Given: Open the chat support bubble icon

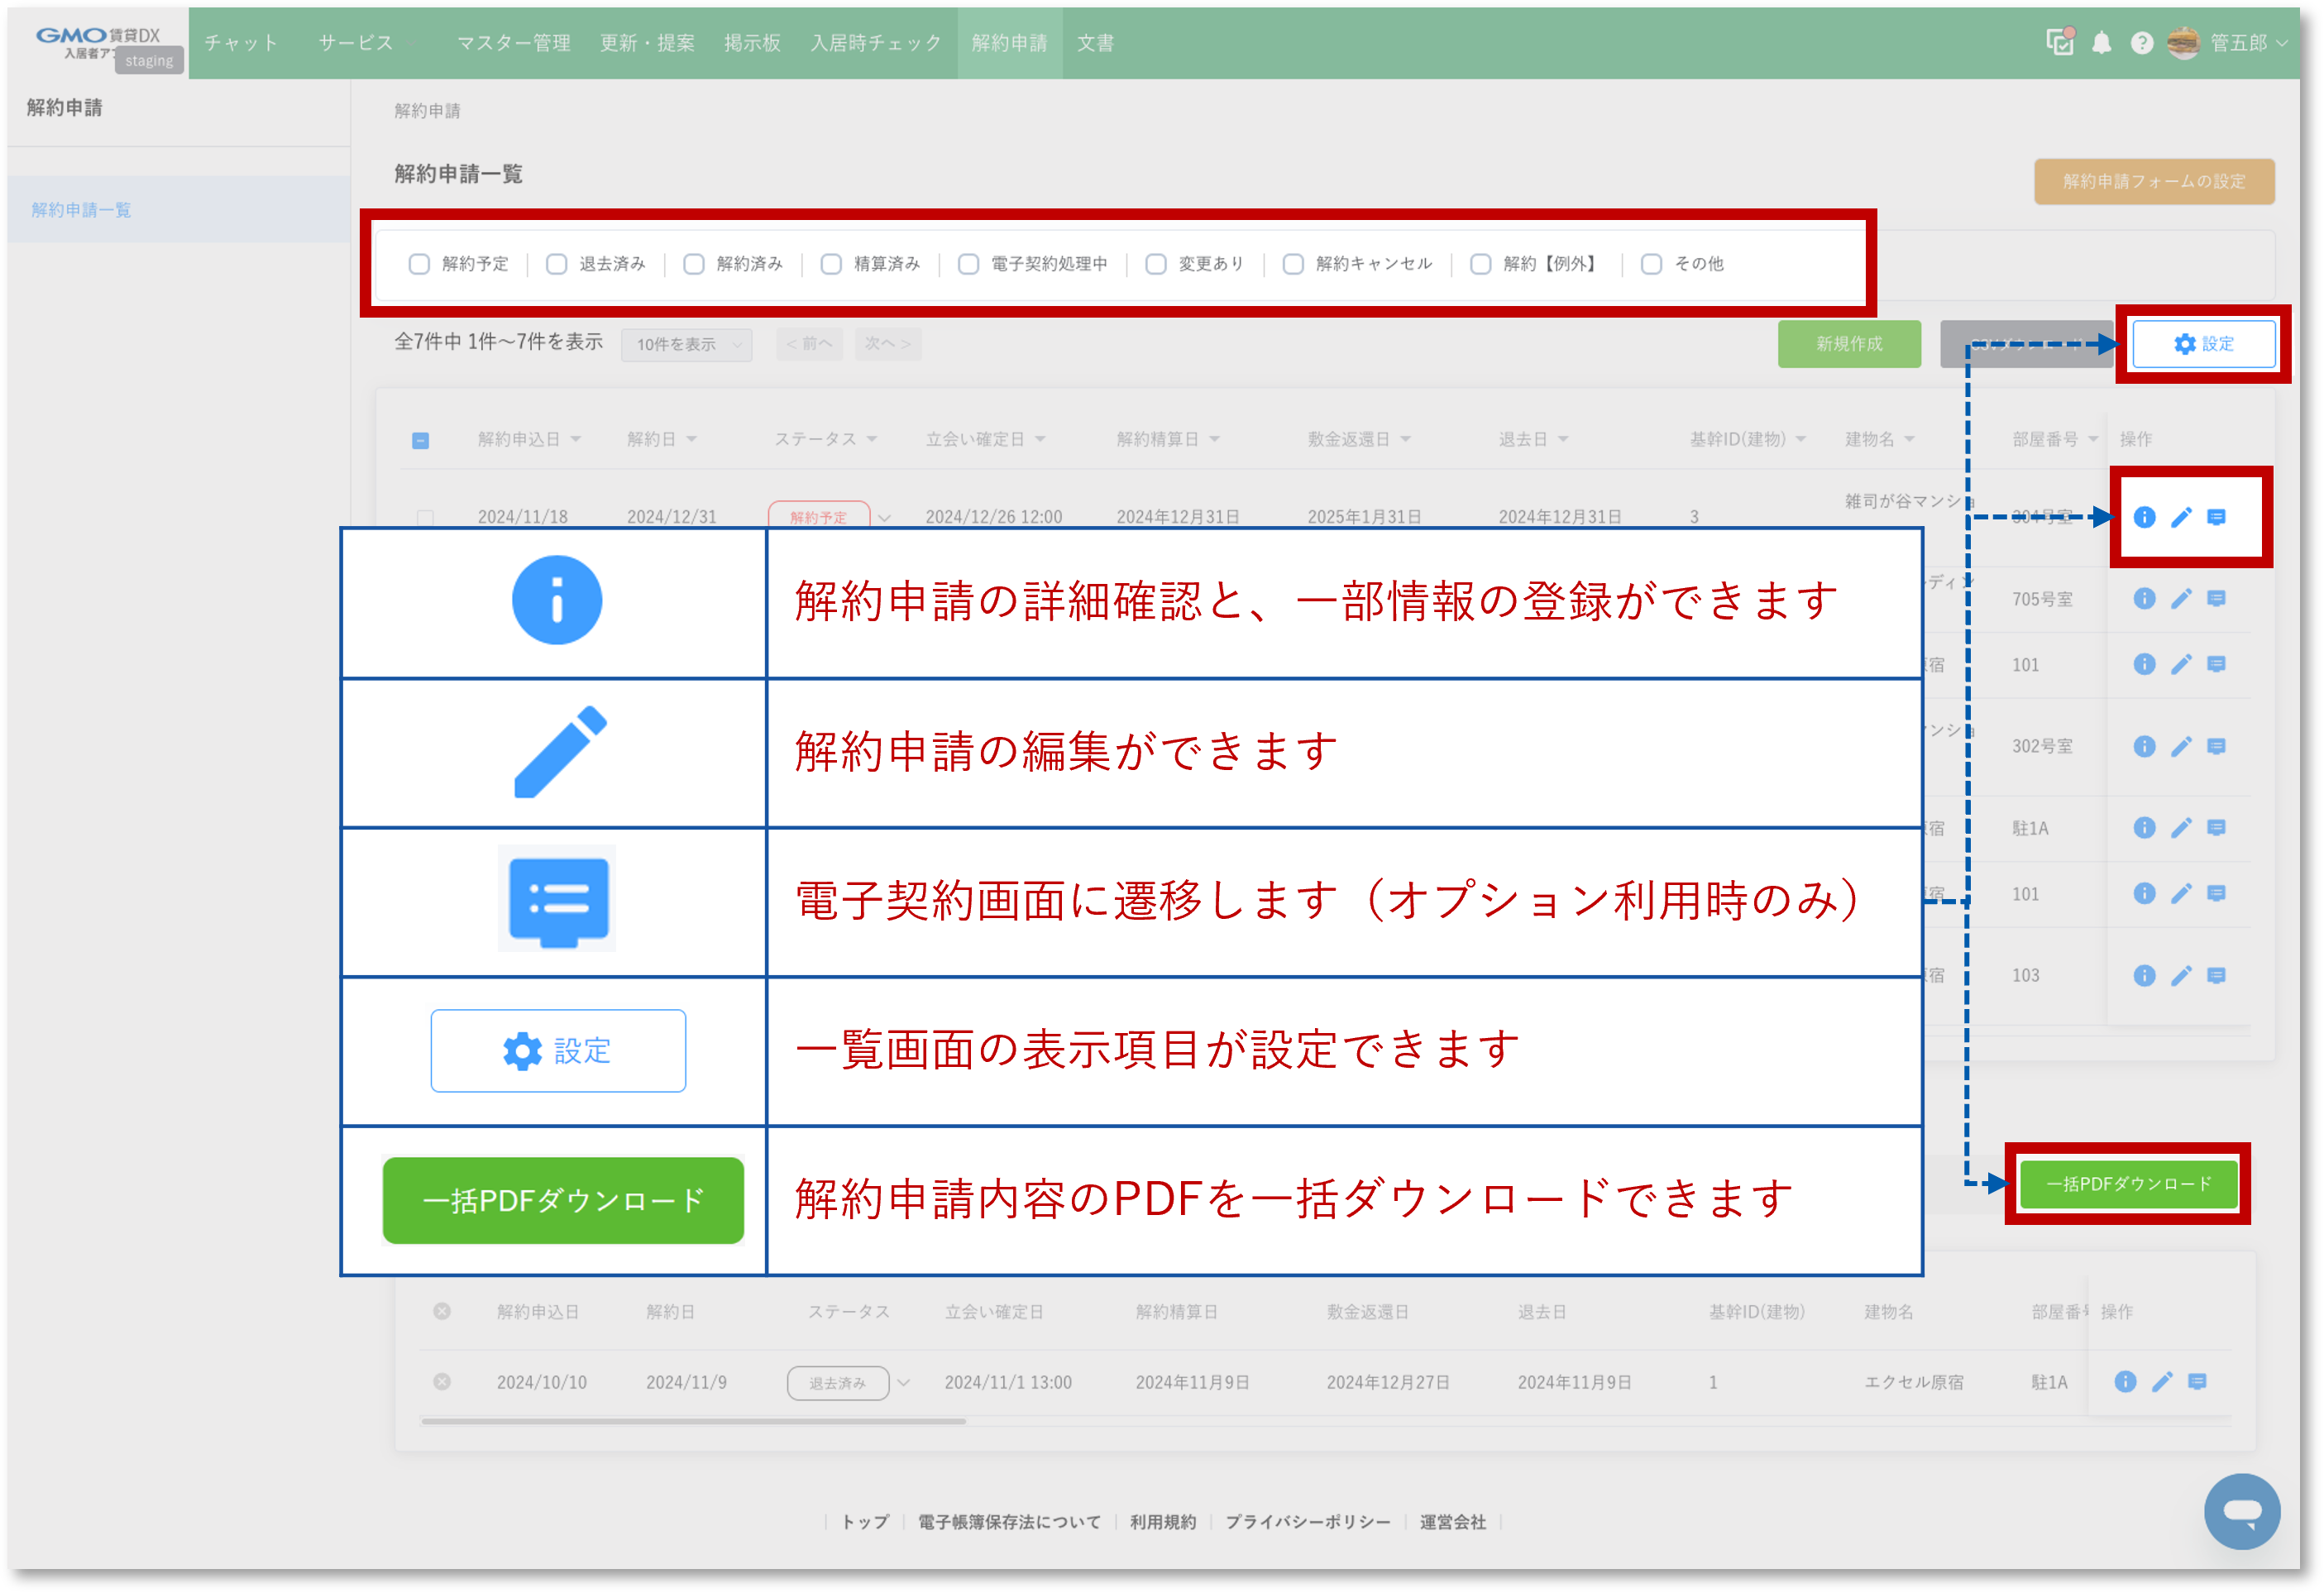Looking at the screenshot, I should tap(2242, 1510).
